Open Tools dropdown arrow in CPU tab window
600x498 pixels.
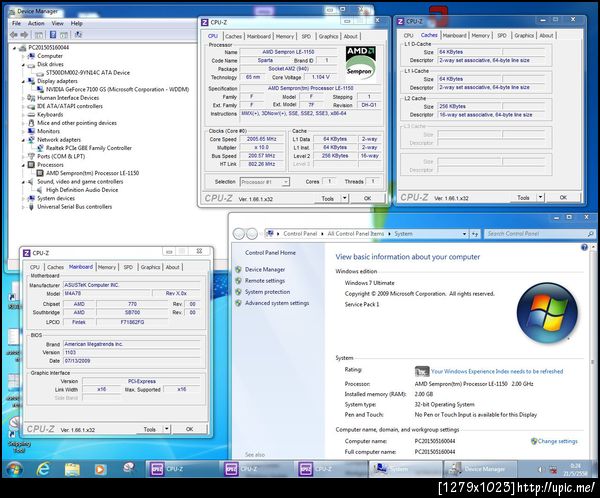[x=345, y=198]
